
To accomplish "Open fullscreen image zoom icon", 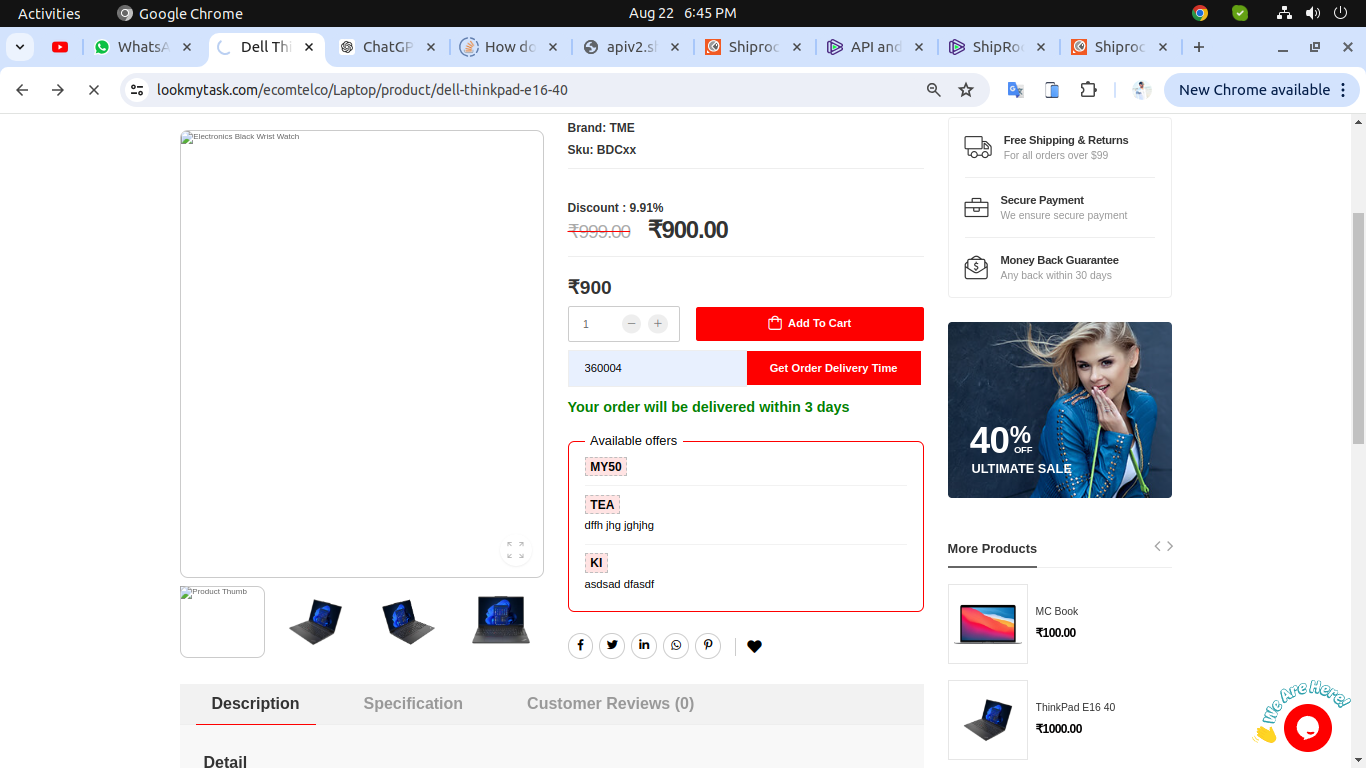I will [x=515, y=550].
